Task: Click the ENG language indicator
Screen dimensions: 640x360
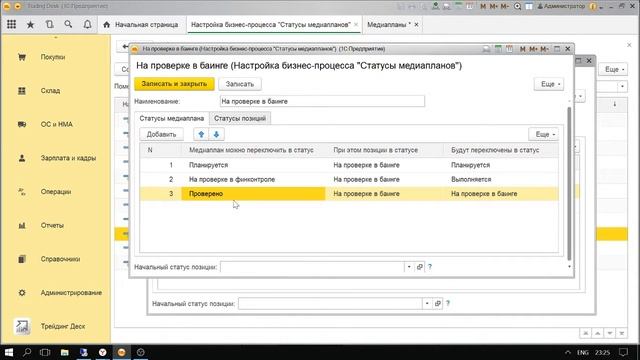Action: (x=582, y=352)
